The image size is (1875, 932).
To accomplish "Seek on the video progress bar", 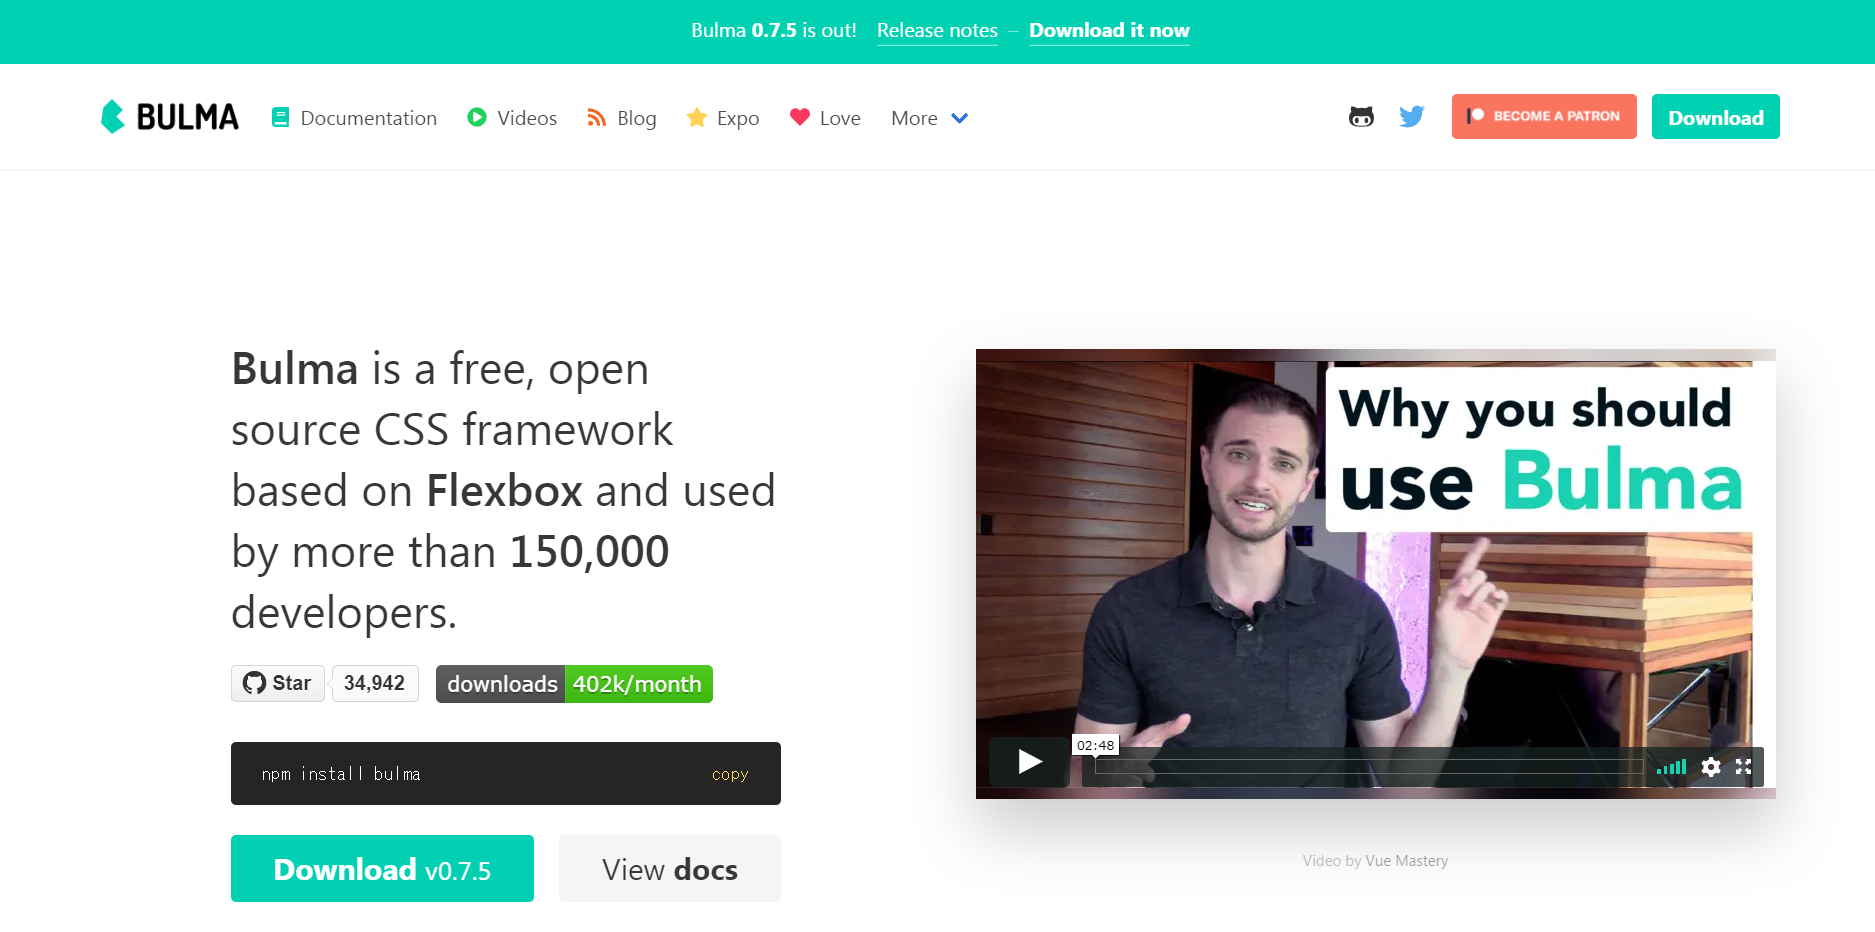I will pyautogui.click(x=1370, y=767).
